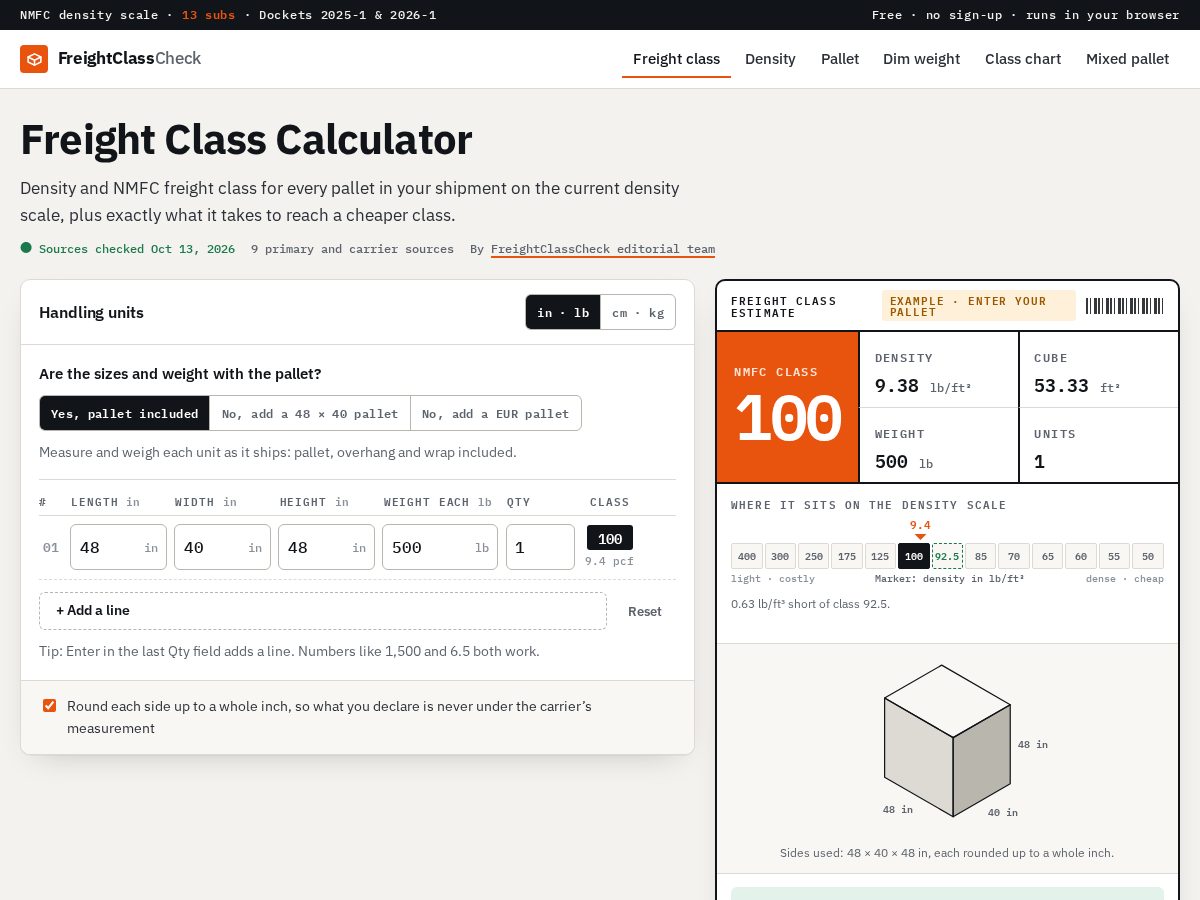Go to Mixed pallet tool

click(x=1127, y=59)
